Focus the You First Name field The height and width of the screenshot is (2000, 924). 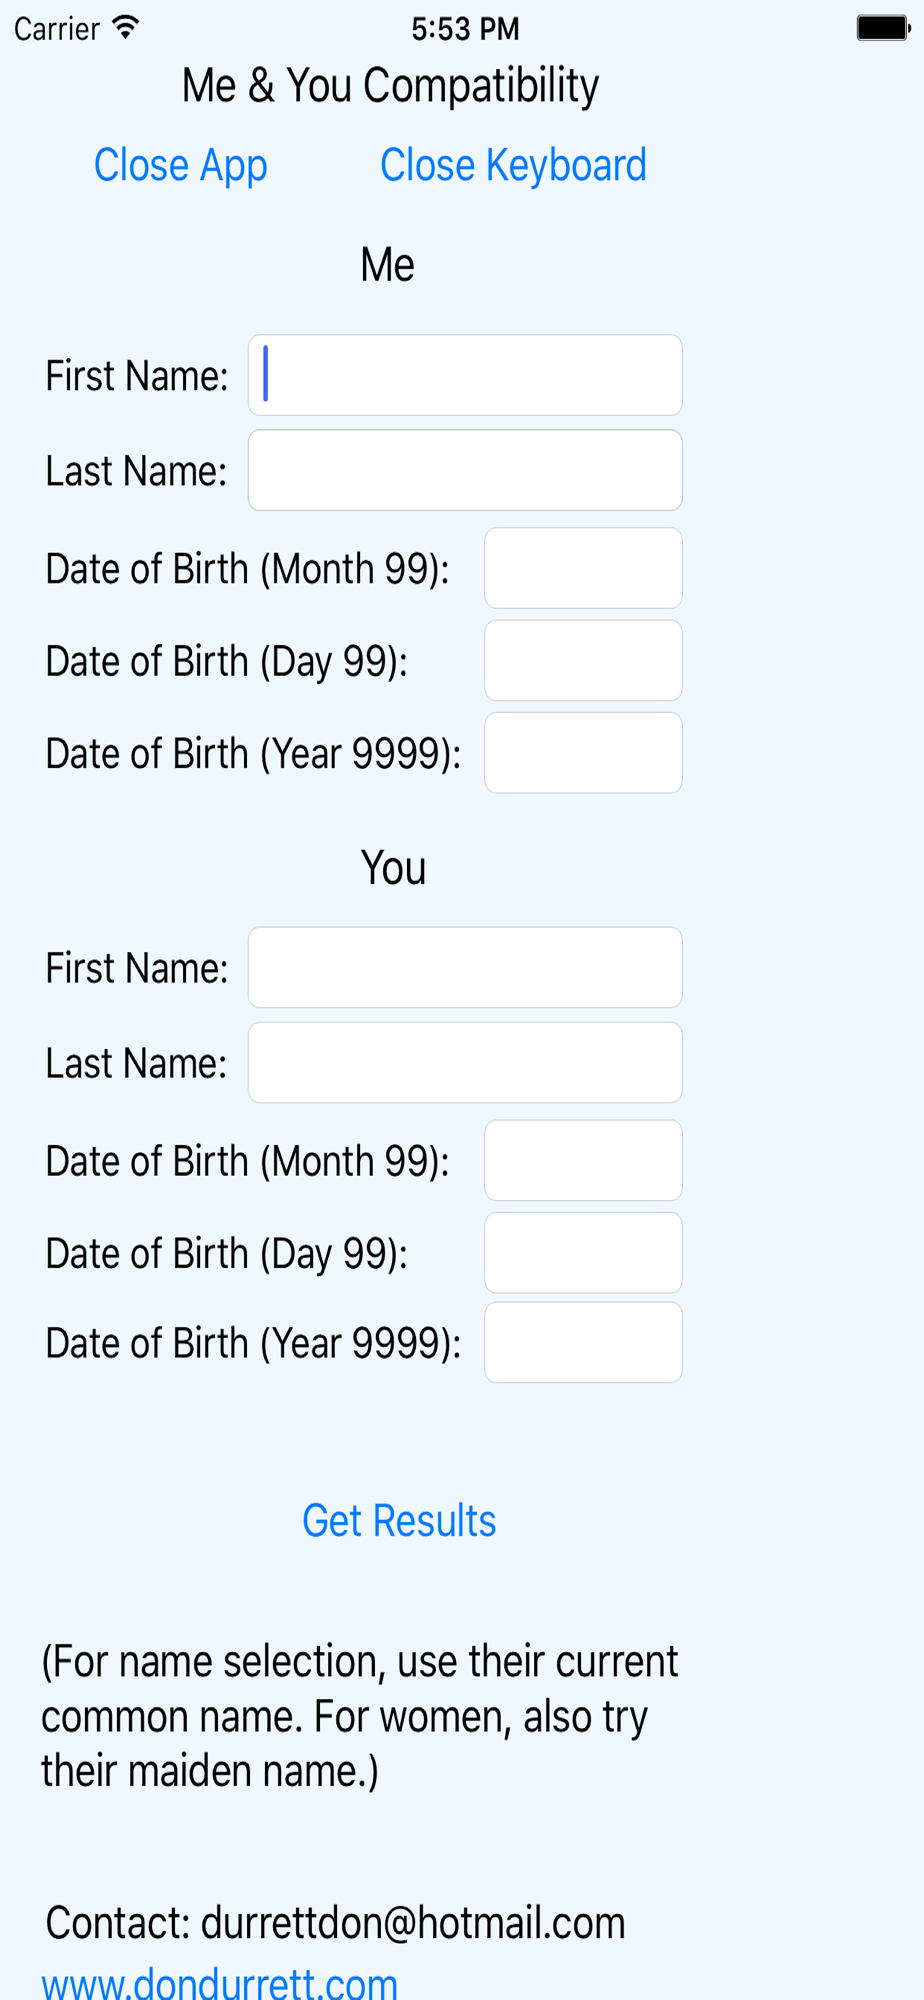point(465,967)
